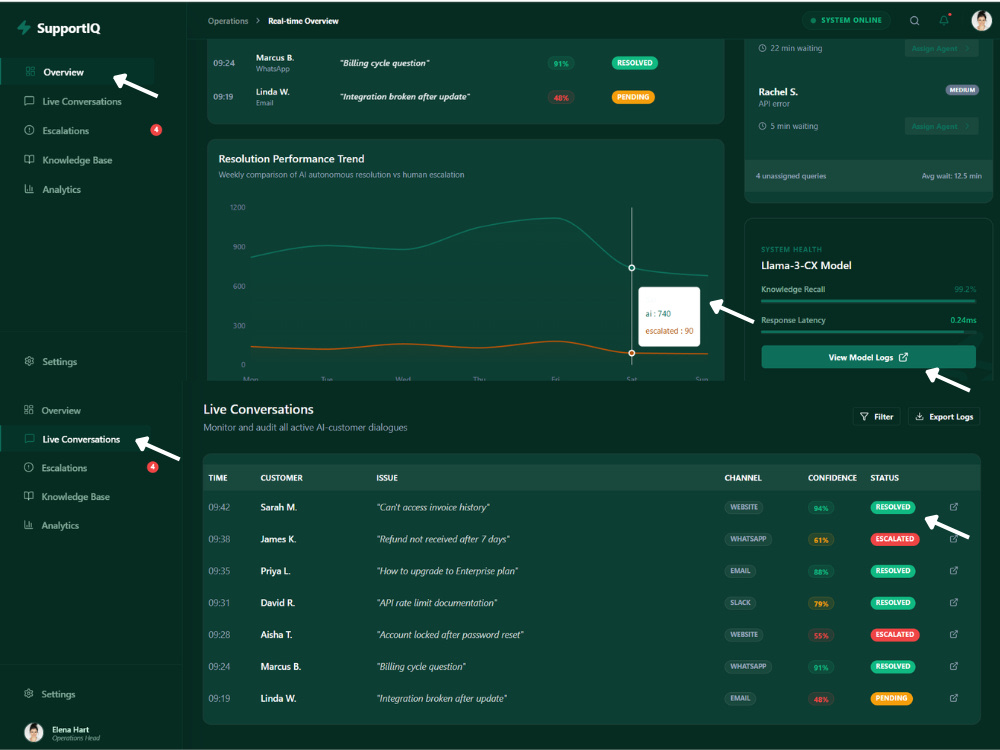The image size is (1000, 750).
Task: Click the SYSTEM ONLINE status pill
Action: (x=846, y=20)
